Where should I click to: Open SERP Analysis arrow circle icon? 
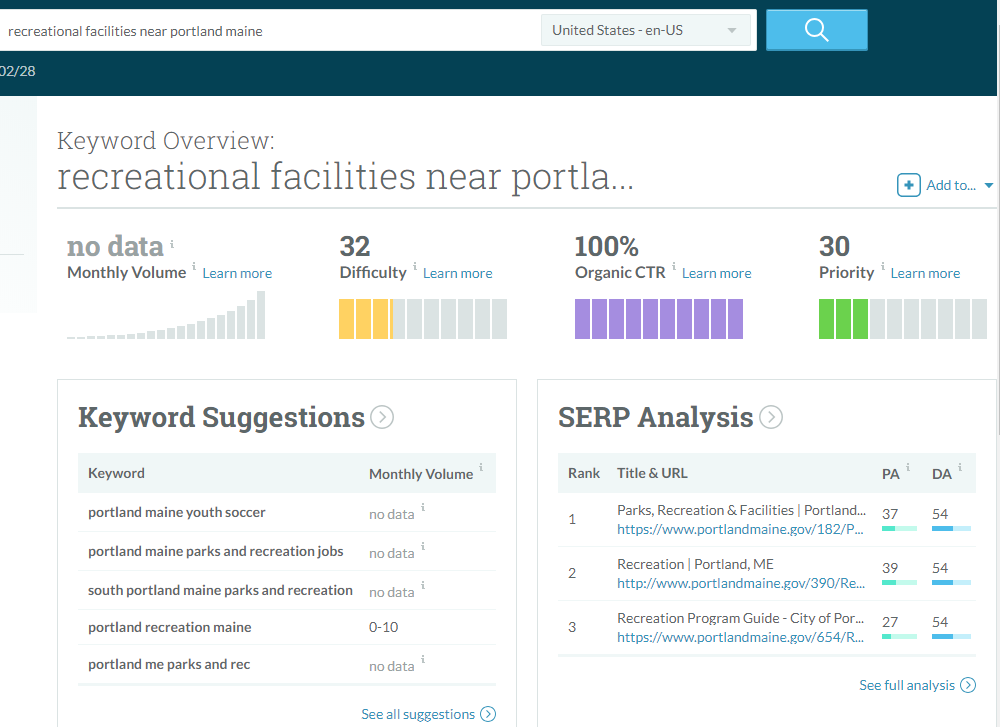pos(771,417)
